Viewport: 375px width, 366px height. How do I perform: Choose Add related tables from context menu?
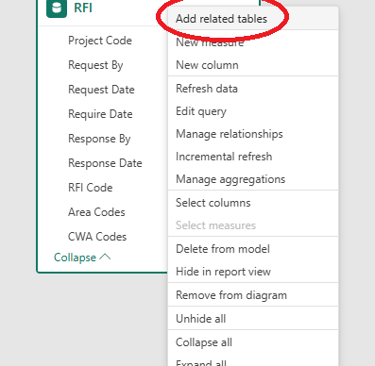pos(221,19)
